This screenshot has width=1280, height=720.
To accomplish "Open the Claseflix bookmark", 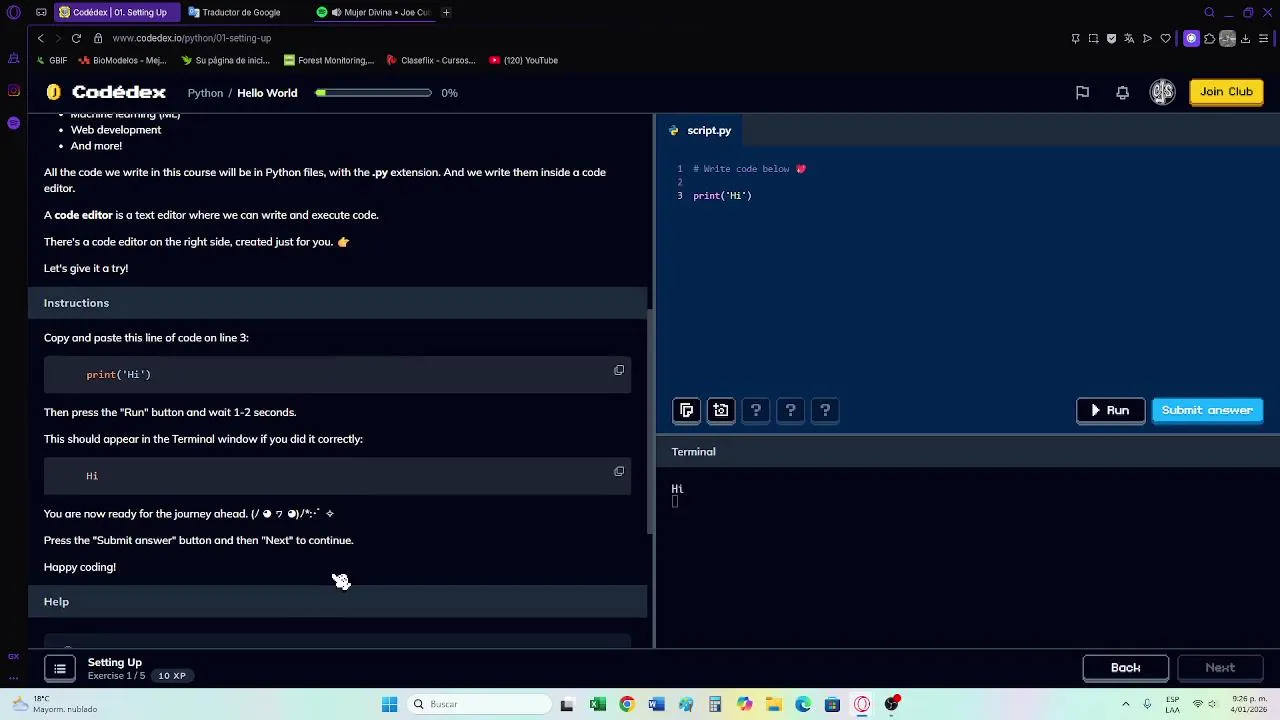I will coord(431,60).
